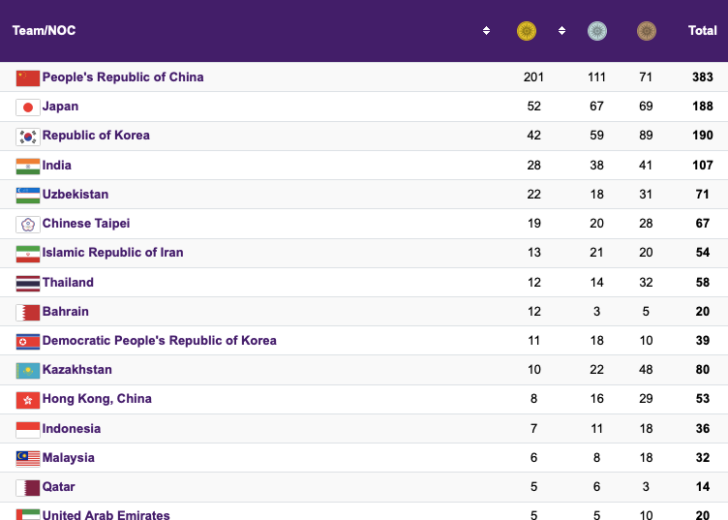728x520 pixels.
Task: Click the Uzbekistan flag icon
Action: [x=28, y=195]
